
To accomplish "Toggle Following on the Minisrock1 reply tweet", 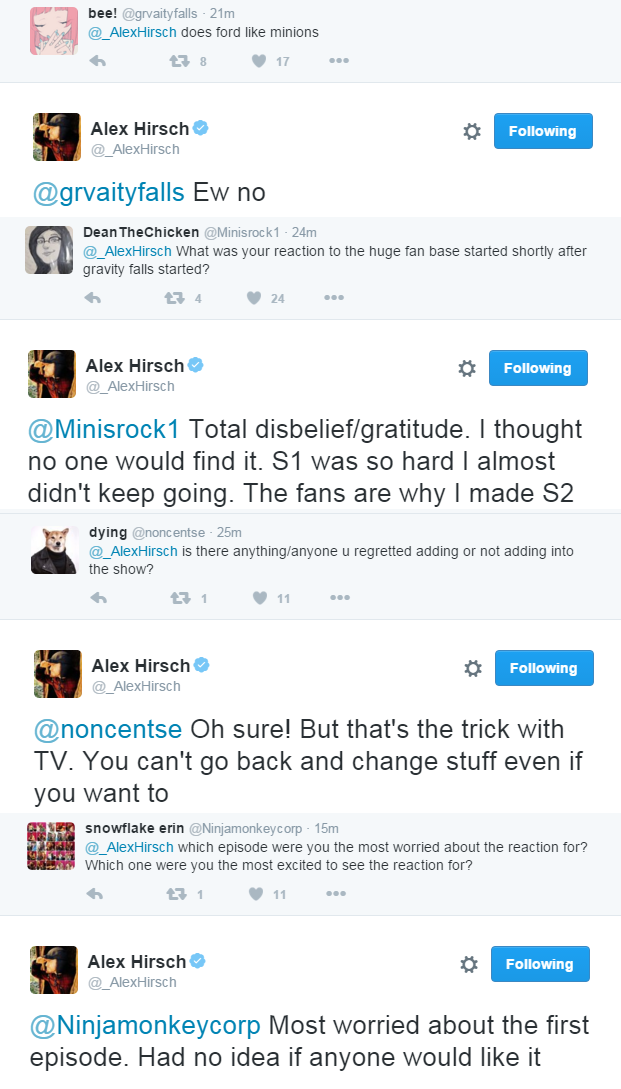I will (537, 368).
